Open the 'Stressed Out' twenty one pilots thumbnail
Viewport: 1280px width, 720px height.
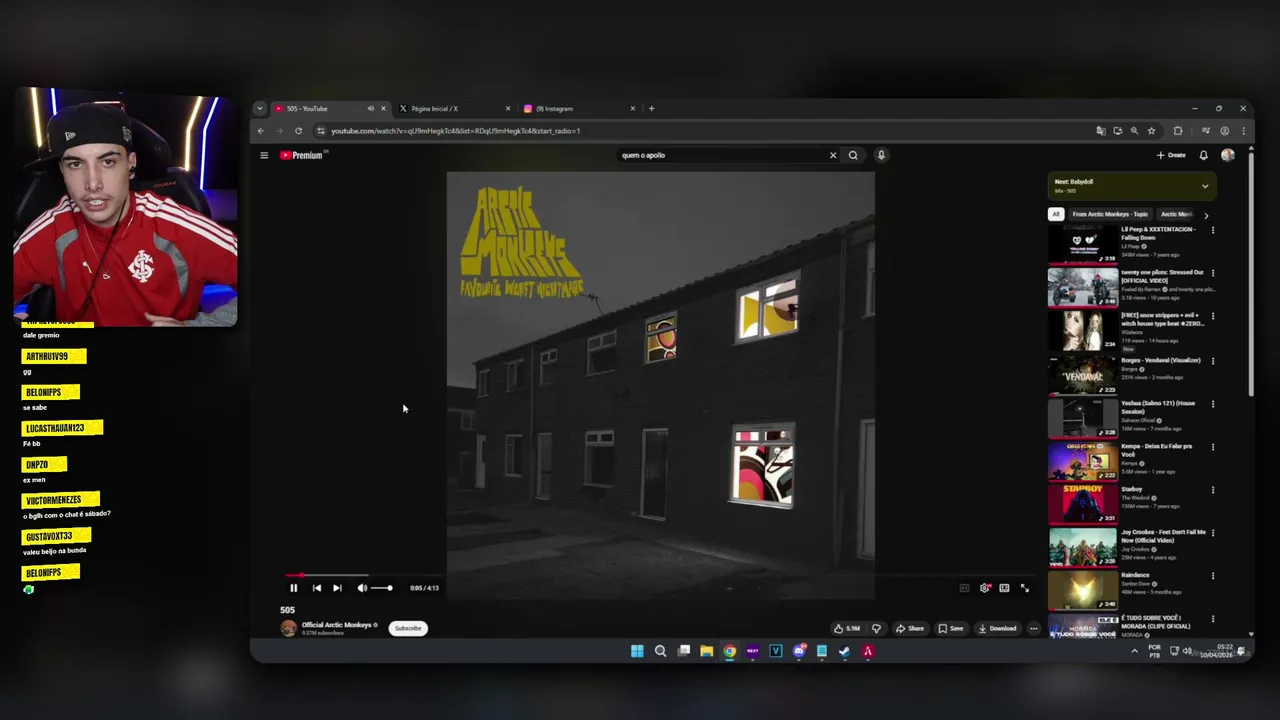point(1083,288)
